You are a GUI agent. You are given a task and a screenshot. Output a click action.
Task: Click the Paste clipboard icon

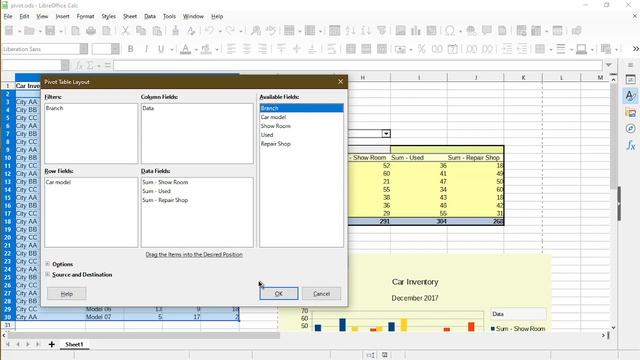pyautogui.click(x=157, y=31)
